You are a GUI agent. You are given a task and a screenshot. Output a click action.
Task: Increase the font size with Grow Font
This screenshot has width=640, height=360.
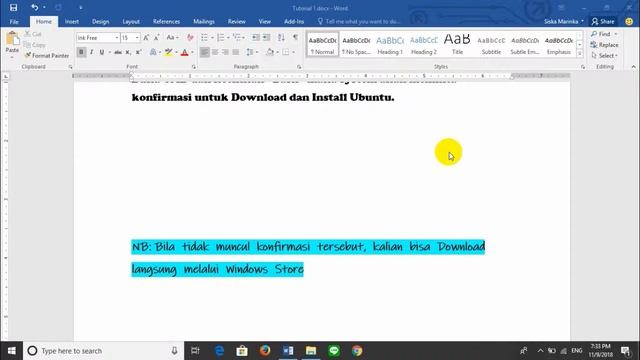point(146,38)
